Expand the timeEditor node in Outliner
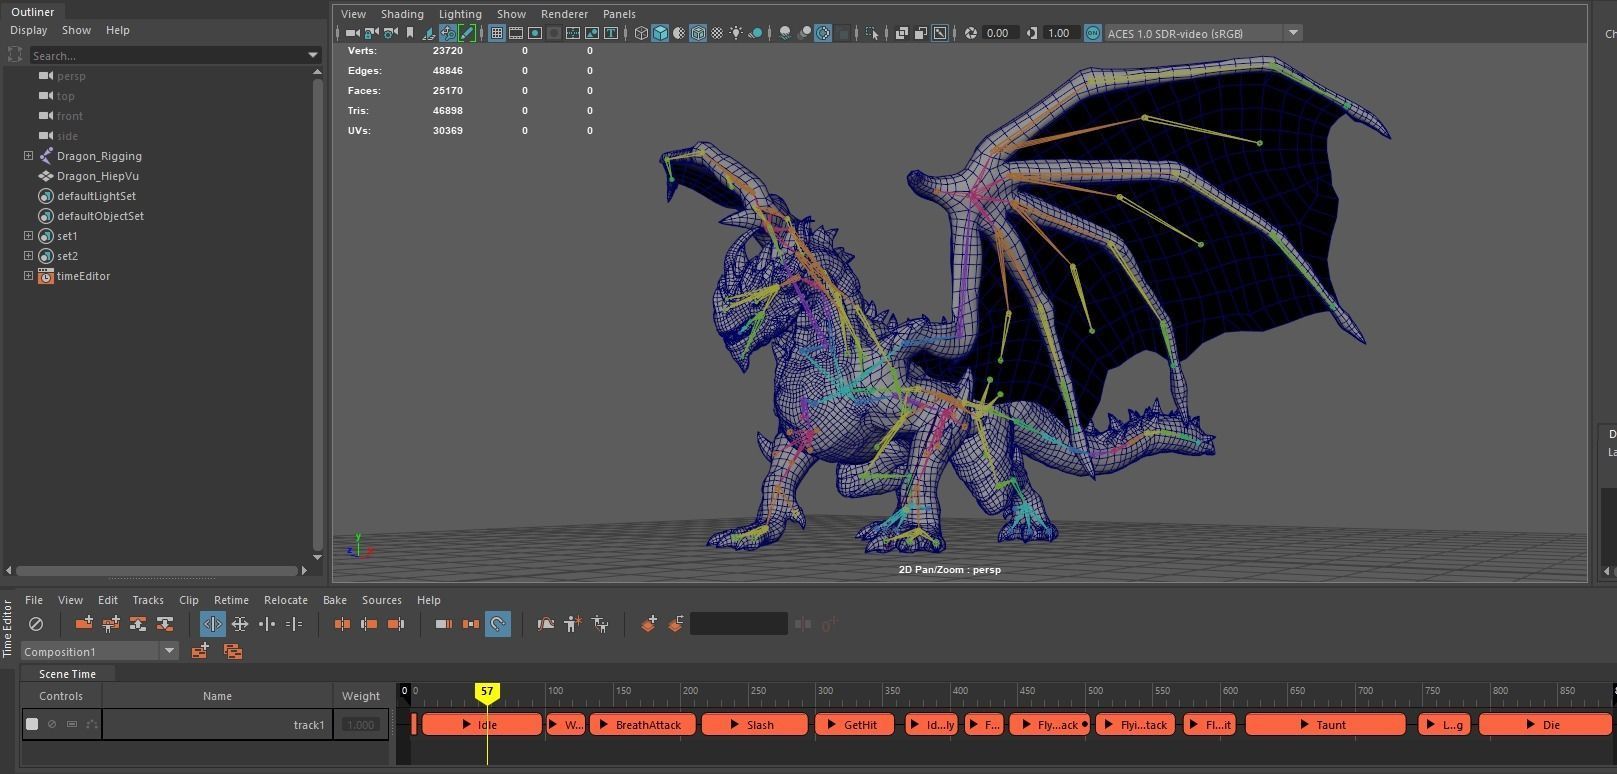 pos(29,276)
